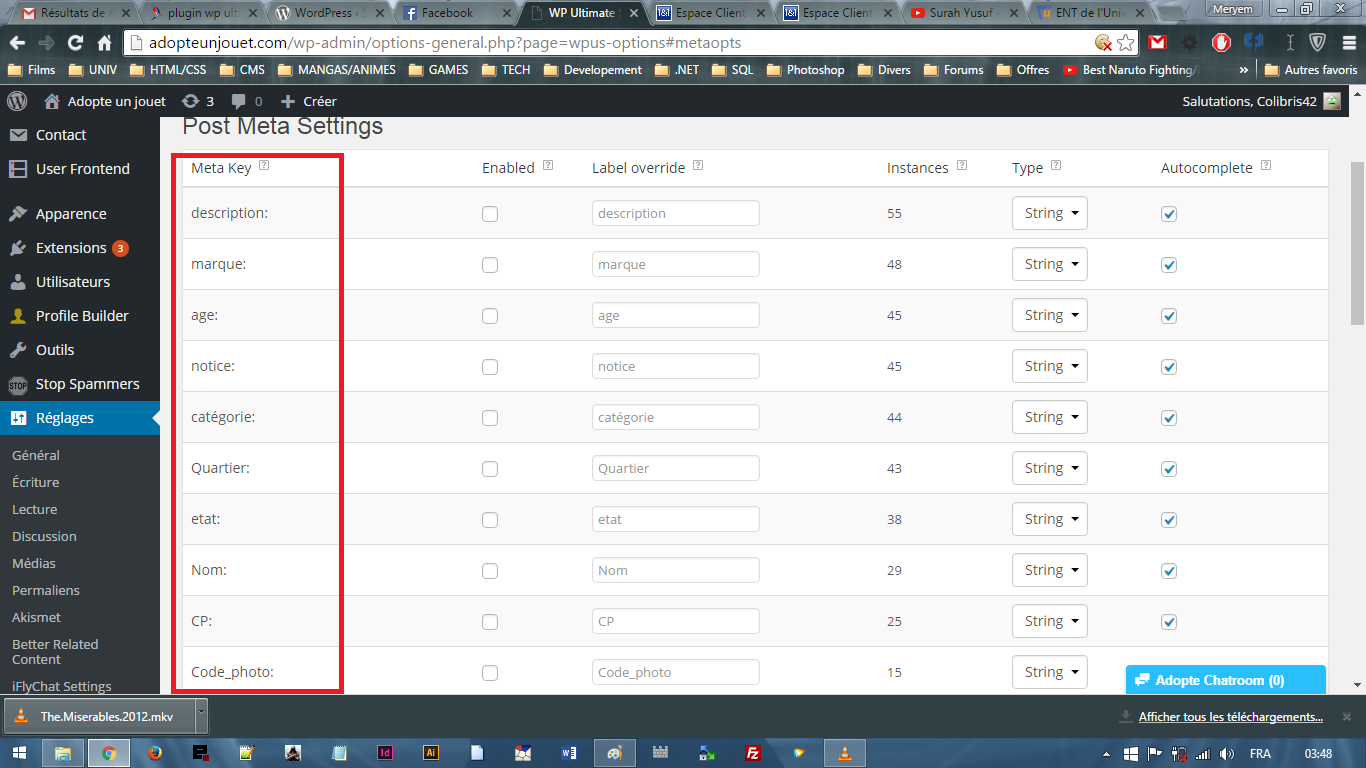Click the Meta Key help icon
The image size is (1366, 768).
tap(264, 166)
